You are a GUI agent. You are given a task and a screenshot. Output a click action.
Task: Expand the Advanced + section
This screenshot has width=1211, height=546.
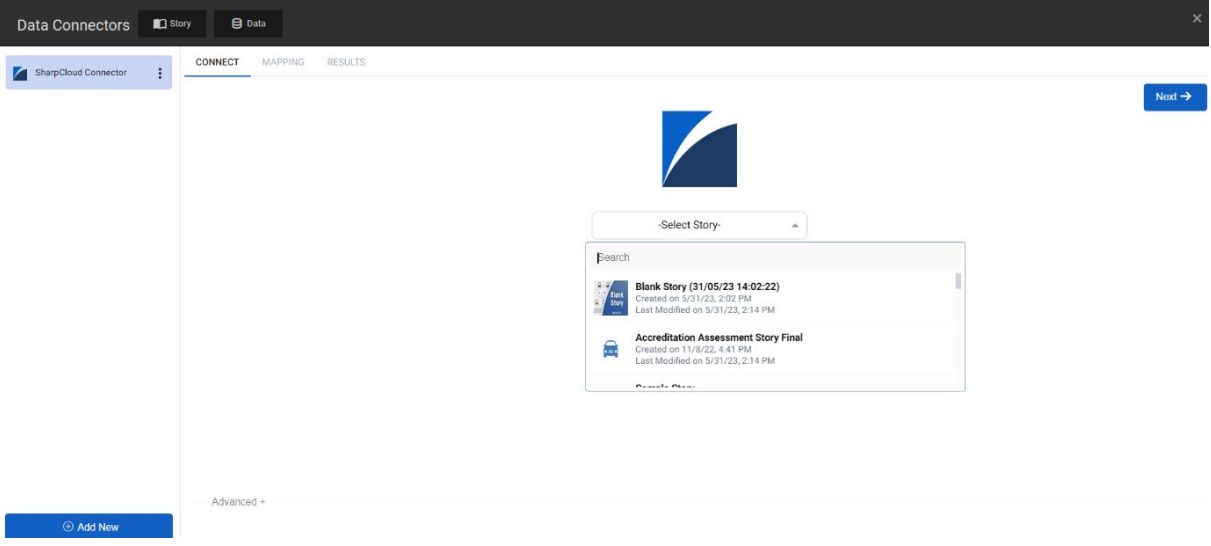[238, 502]
